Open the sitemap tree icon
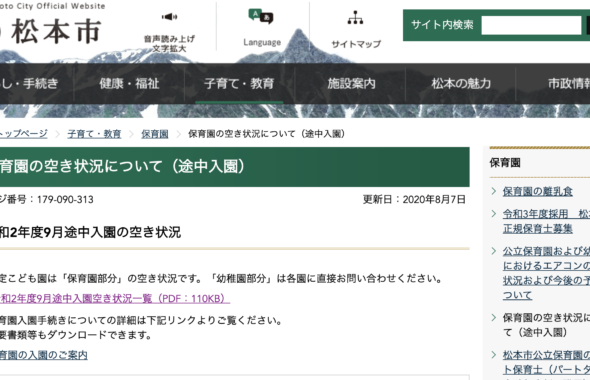590x380 pixels. 355,17
